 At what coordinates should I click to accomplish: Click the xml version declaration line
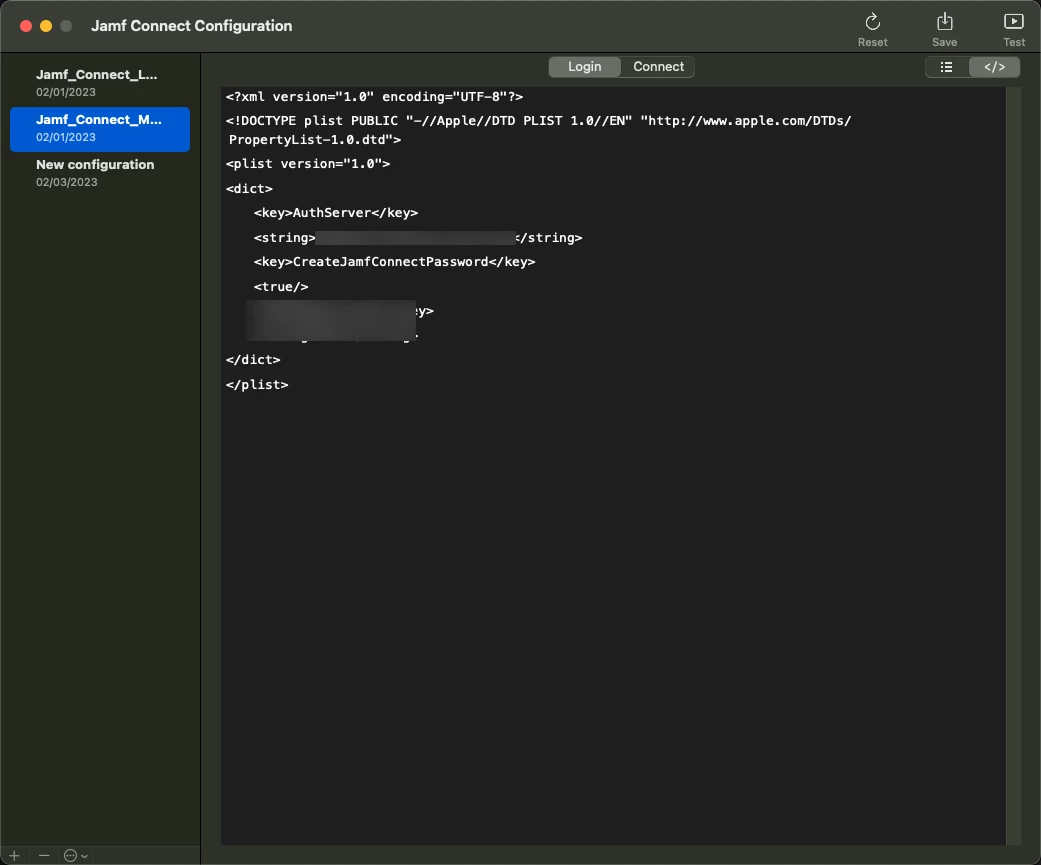click(x=374, y=97)
